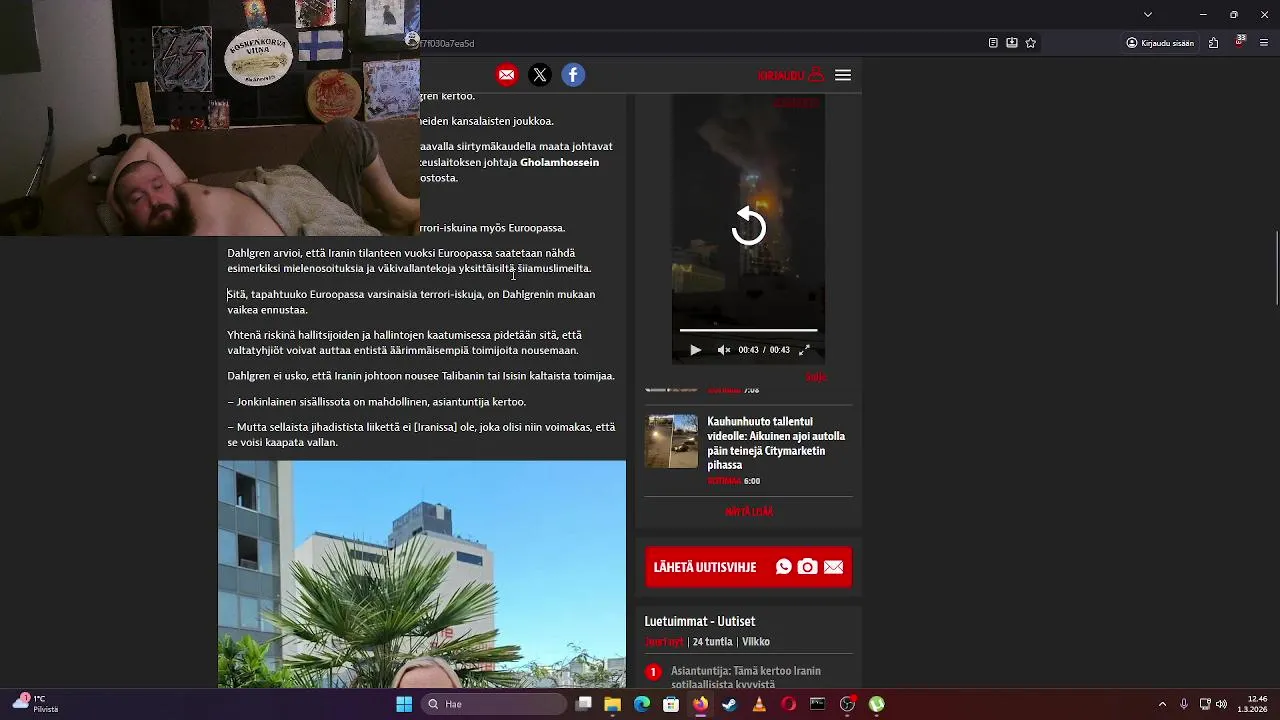Send news tip via WhatsApp icon
The width and height of the screenshot is (1280, 720).
pos(784,567)
